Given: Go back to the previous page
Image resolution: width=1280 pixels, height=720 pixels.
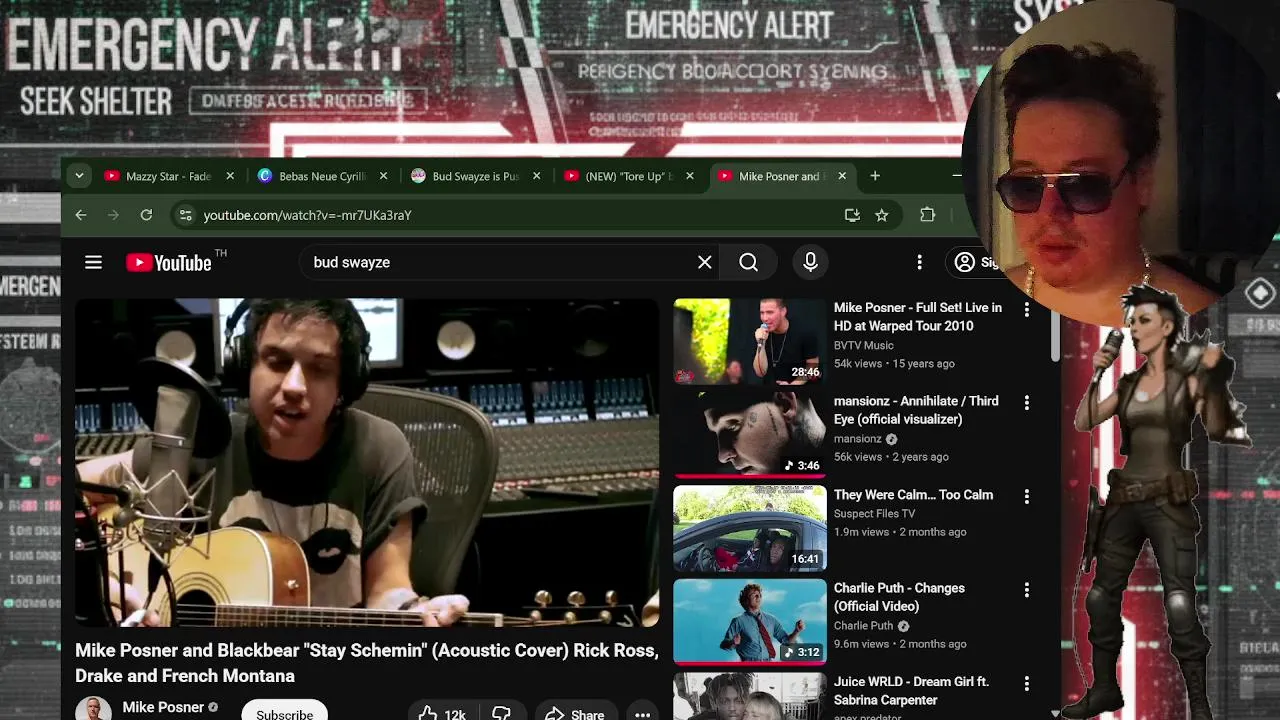Looking at the screenshot, I should point(81,215).
